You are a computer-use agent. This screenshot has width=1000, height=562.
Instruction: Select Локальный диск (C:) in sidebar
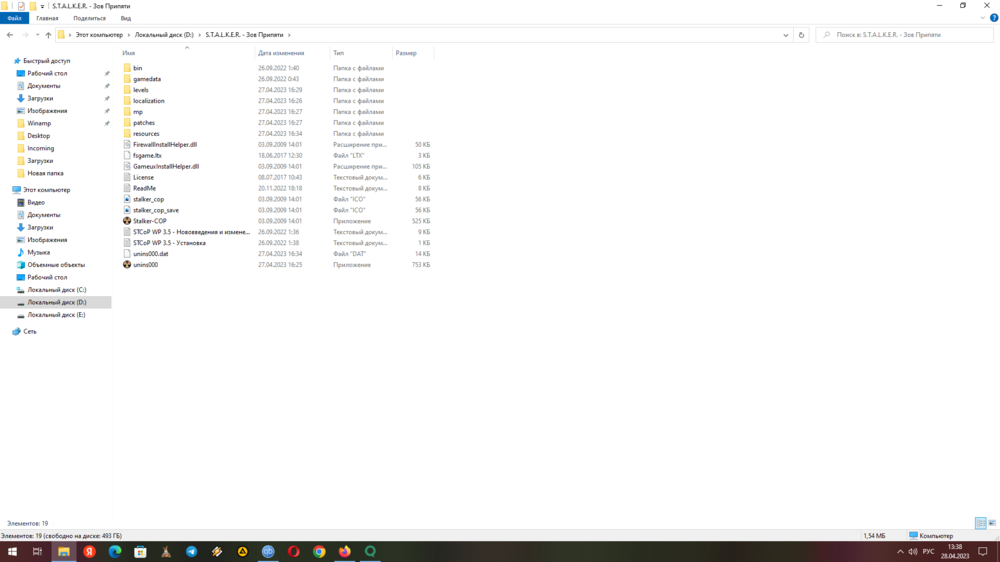point(57,290)
